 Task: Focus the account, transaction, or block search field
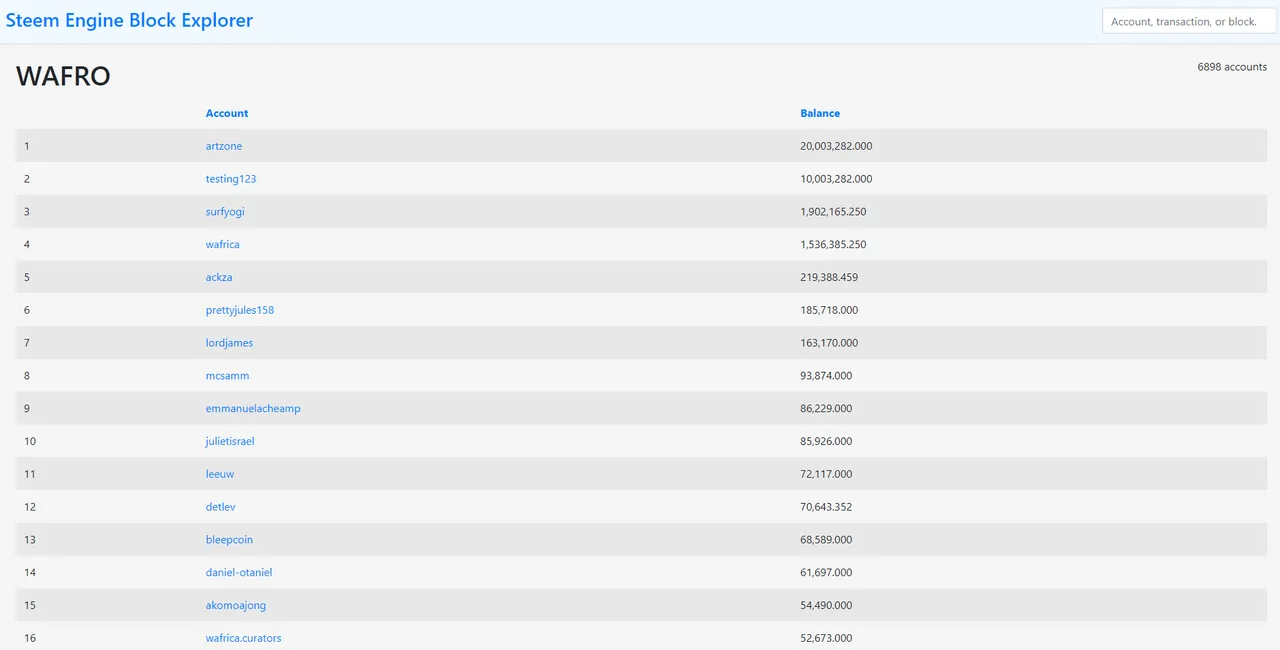click(1189, 21)
